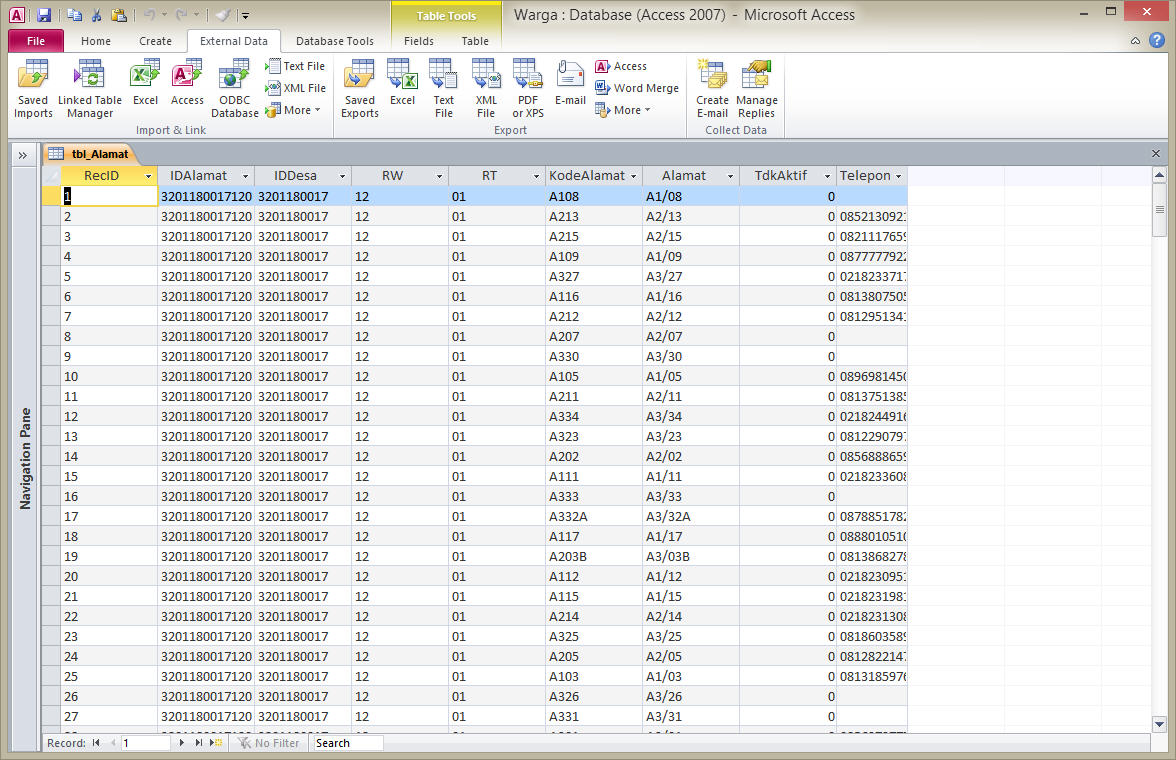
Task: Import from a Text File
Action: tap(296, 66)
